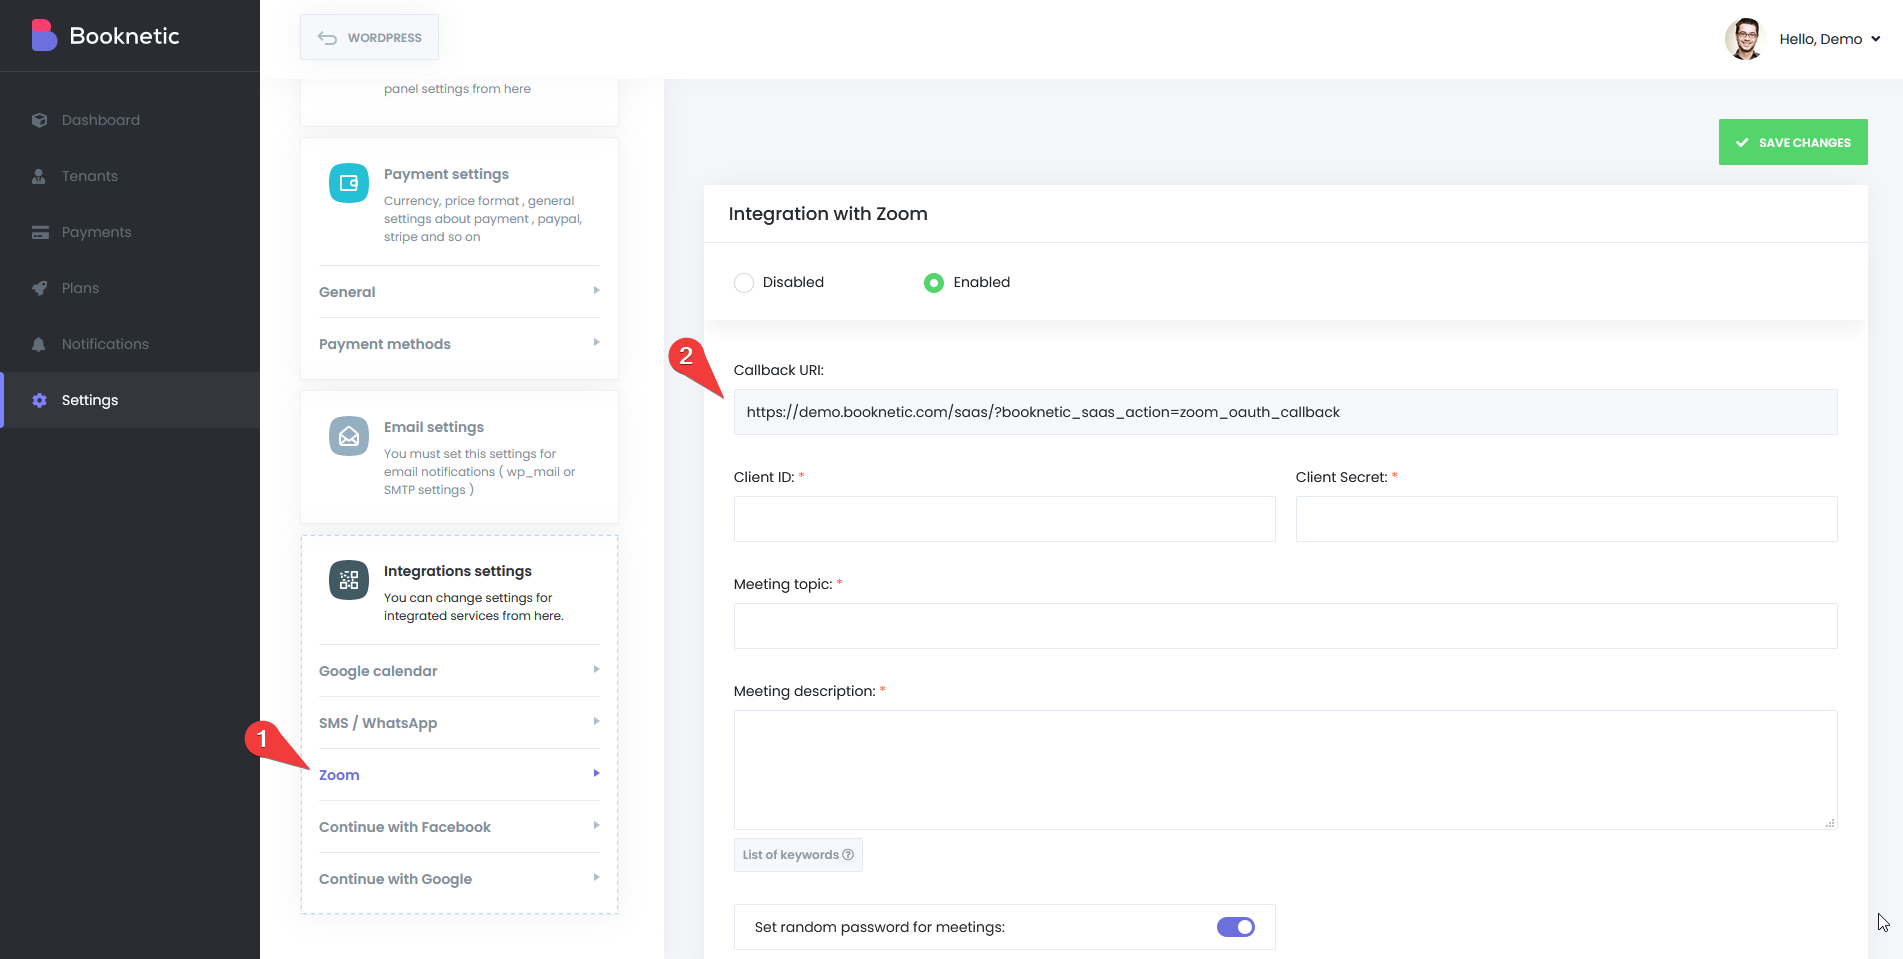Viewport: 1903px width, 959px height.
Task: Click the WORDPRESS back button
Action: (369, 38)
